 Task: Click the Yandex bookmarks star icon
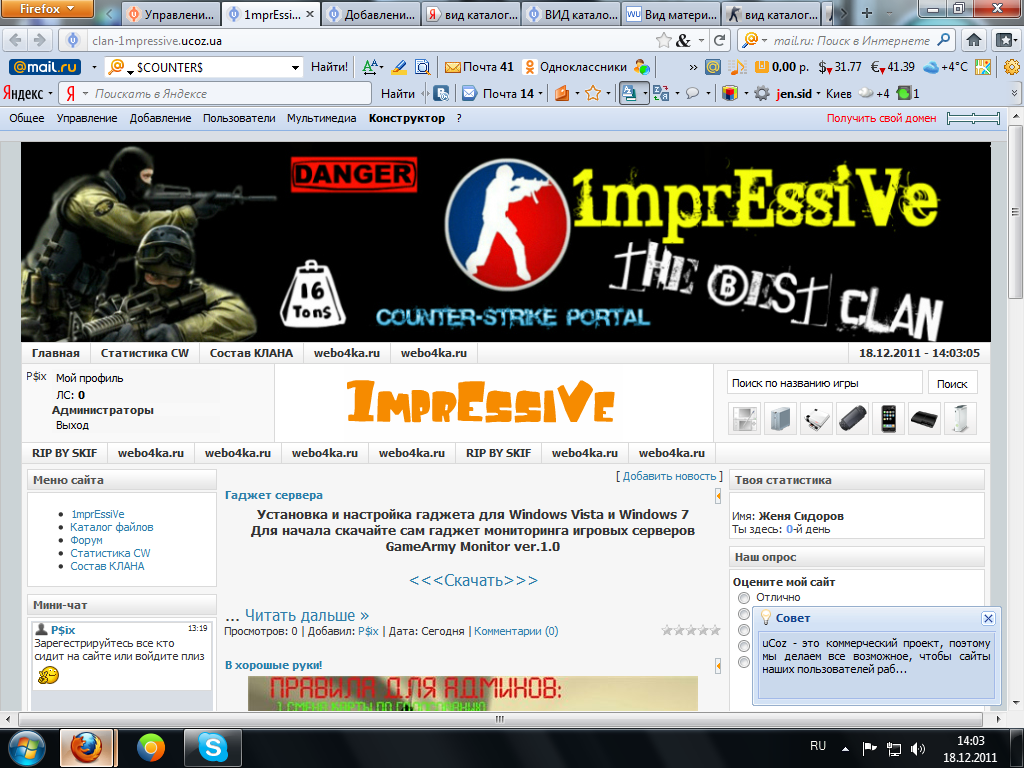(x=592, y=93)
